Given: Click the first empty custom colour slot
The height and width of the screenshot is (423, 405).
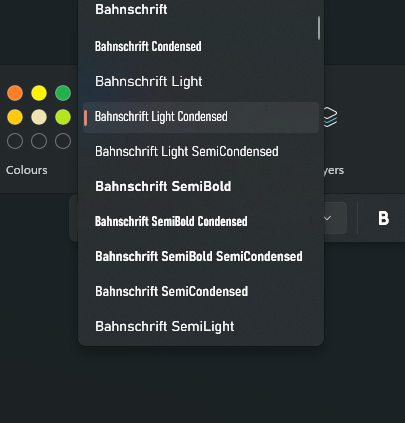Looking at the screenshot, I should [15, 141].
